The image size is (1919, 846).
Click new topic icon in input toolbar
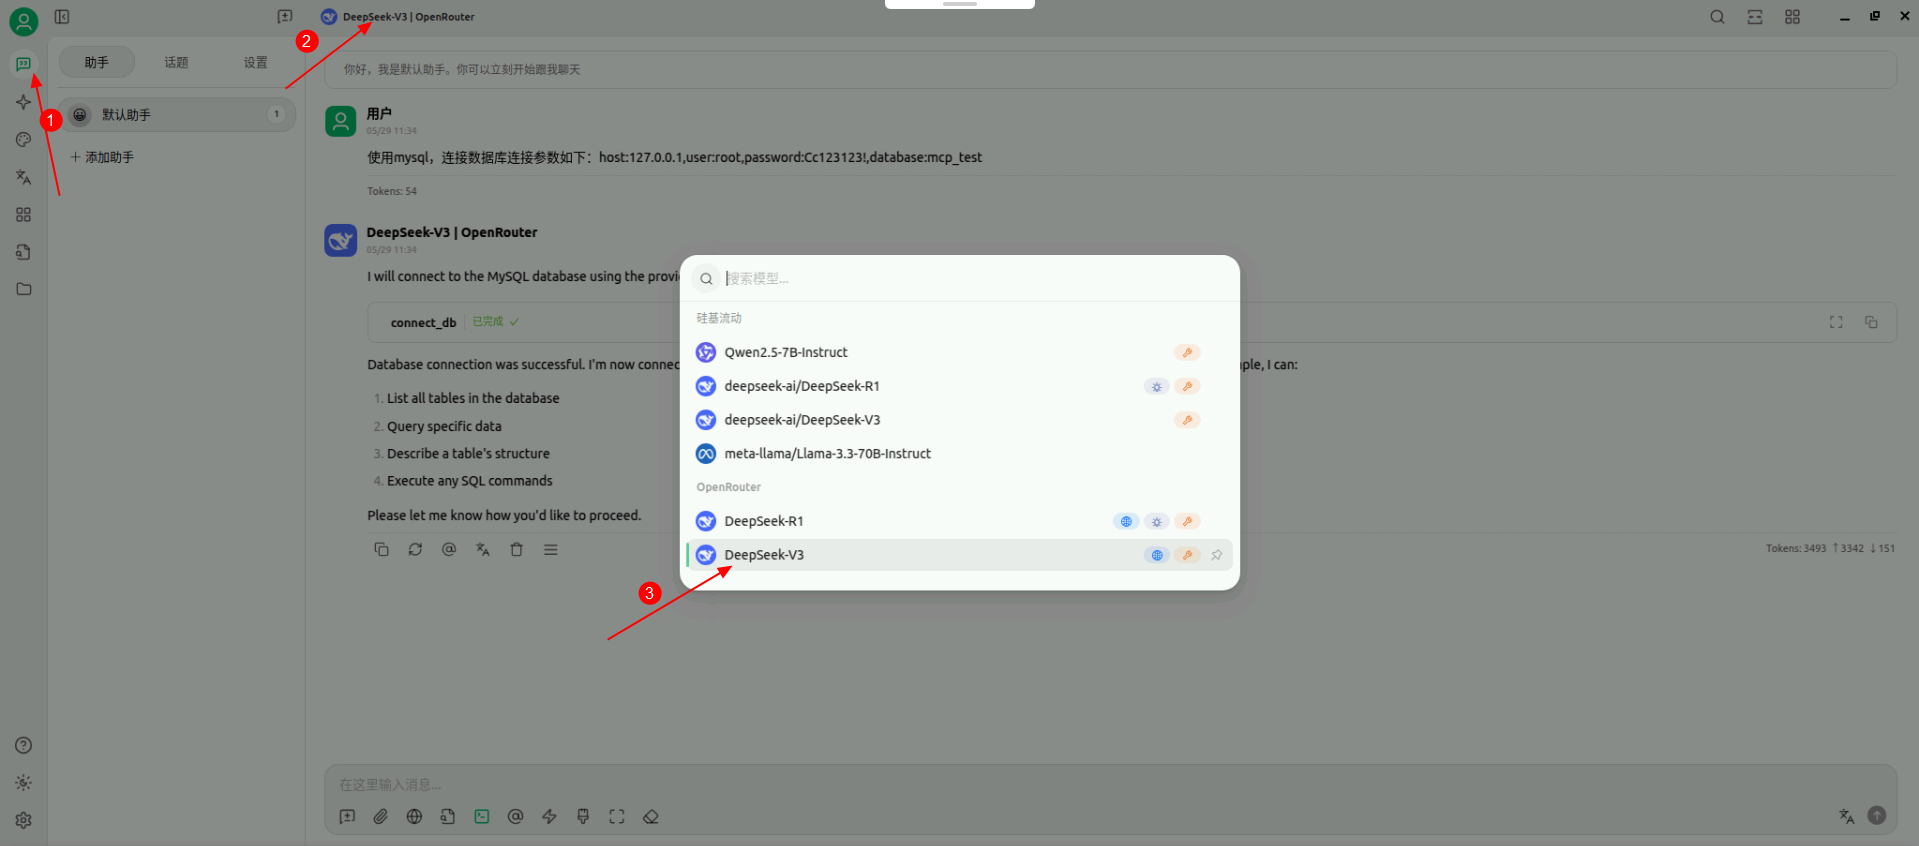tap(347, 817)
